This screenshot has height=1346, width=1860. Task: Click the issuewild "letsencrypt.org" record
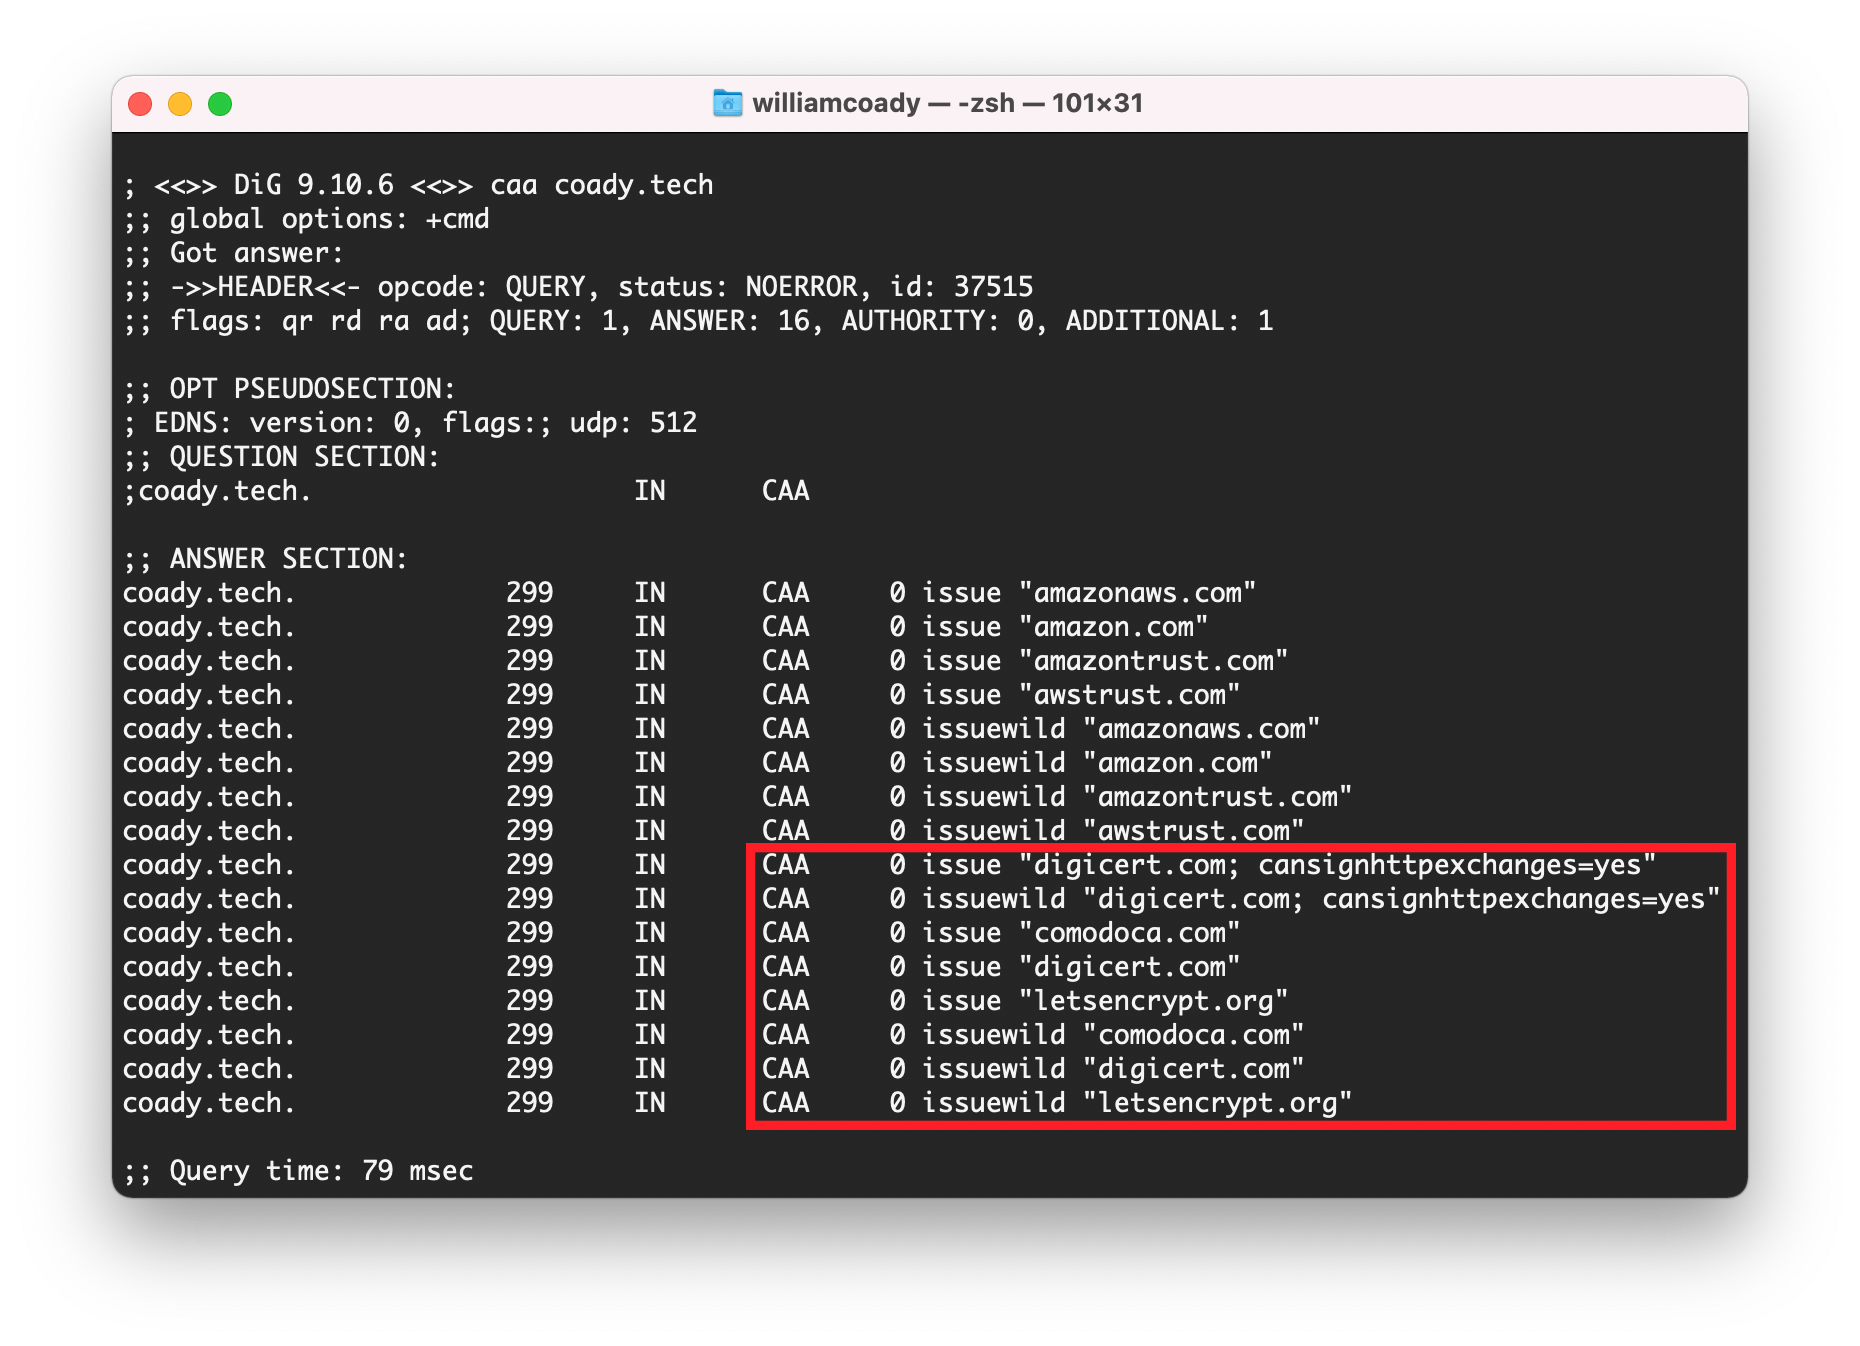737,1103
